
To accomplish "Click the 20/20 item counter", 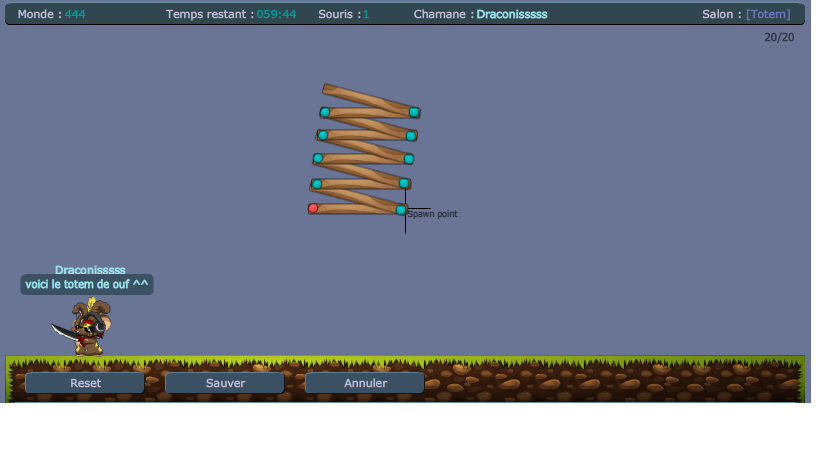I will (779, 37).
